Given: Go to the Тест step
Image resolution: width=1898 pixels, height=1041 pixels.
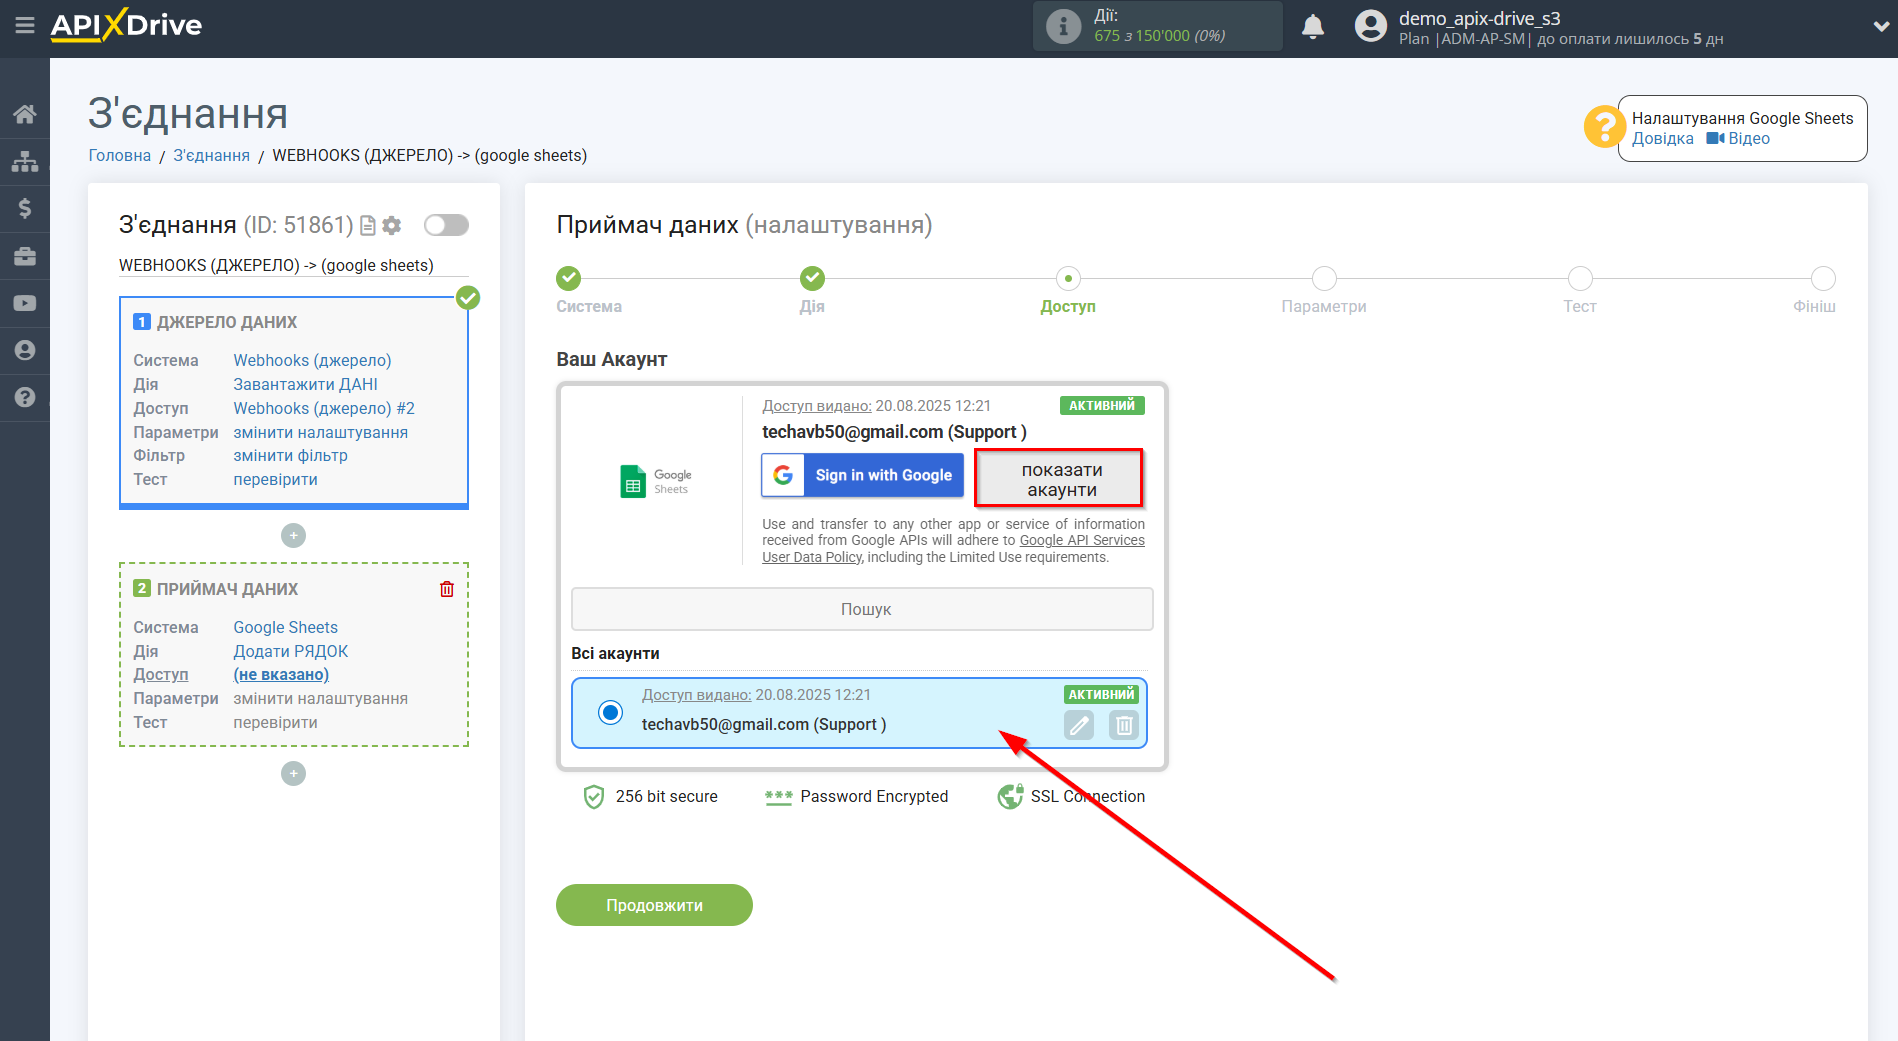Looking at the screenshot, I should (x=1580, y=278).
